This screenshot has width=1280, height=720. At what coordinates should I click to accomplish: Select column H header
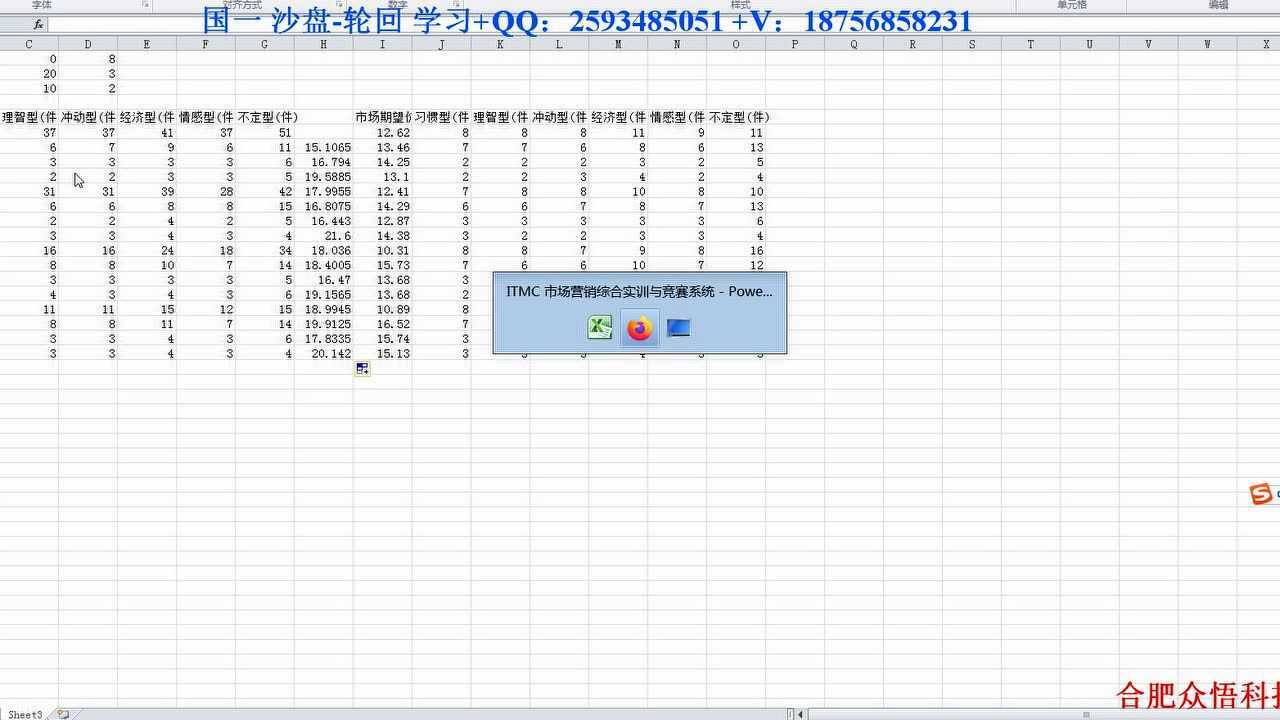pos(323,44)
